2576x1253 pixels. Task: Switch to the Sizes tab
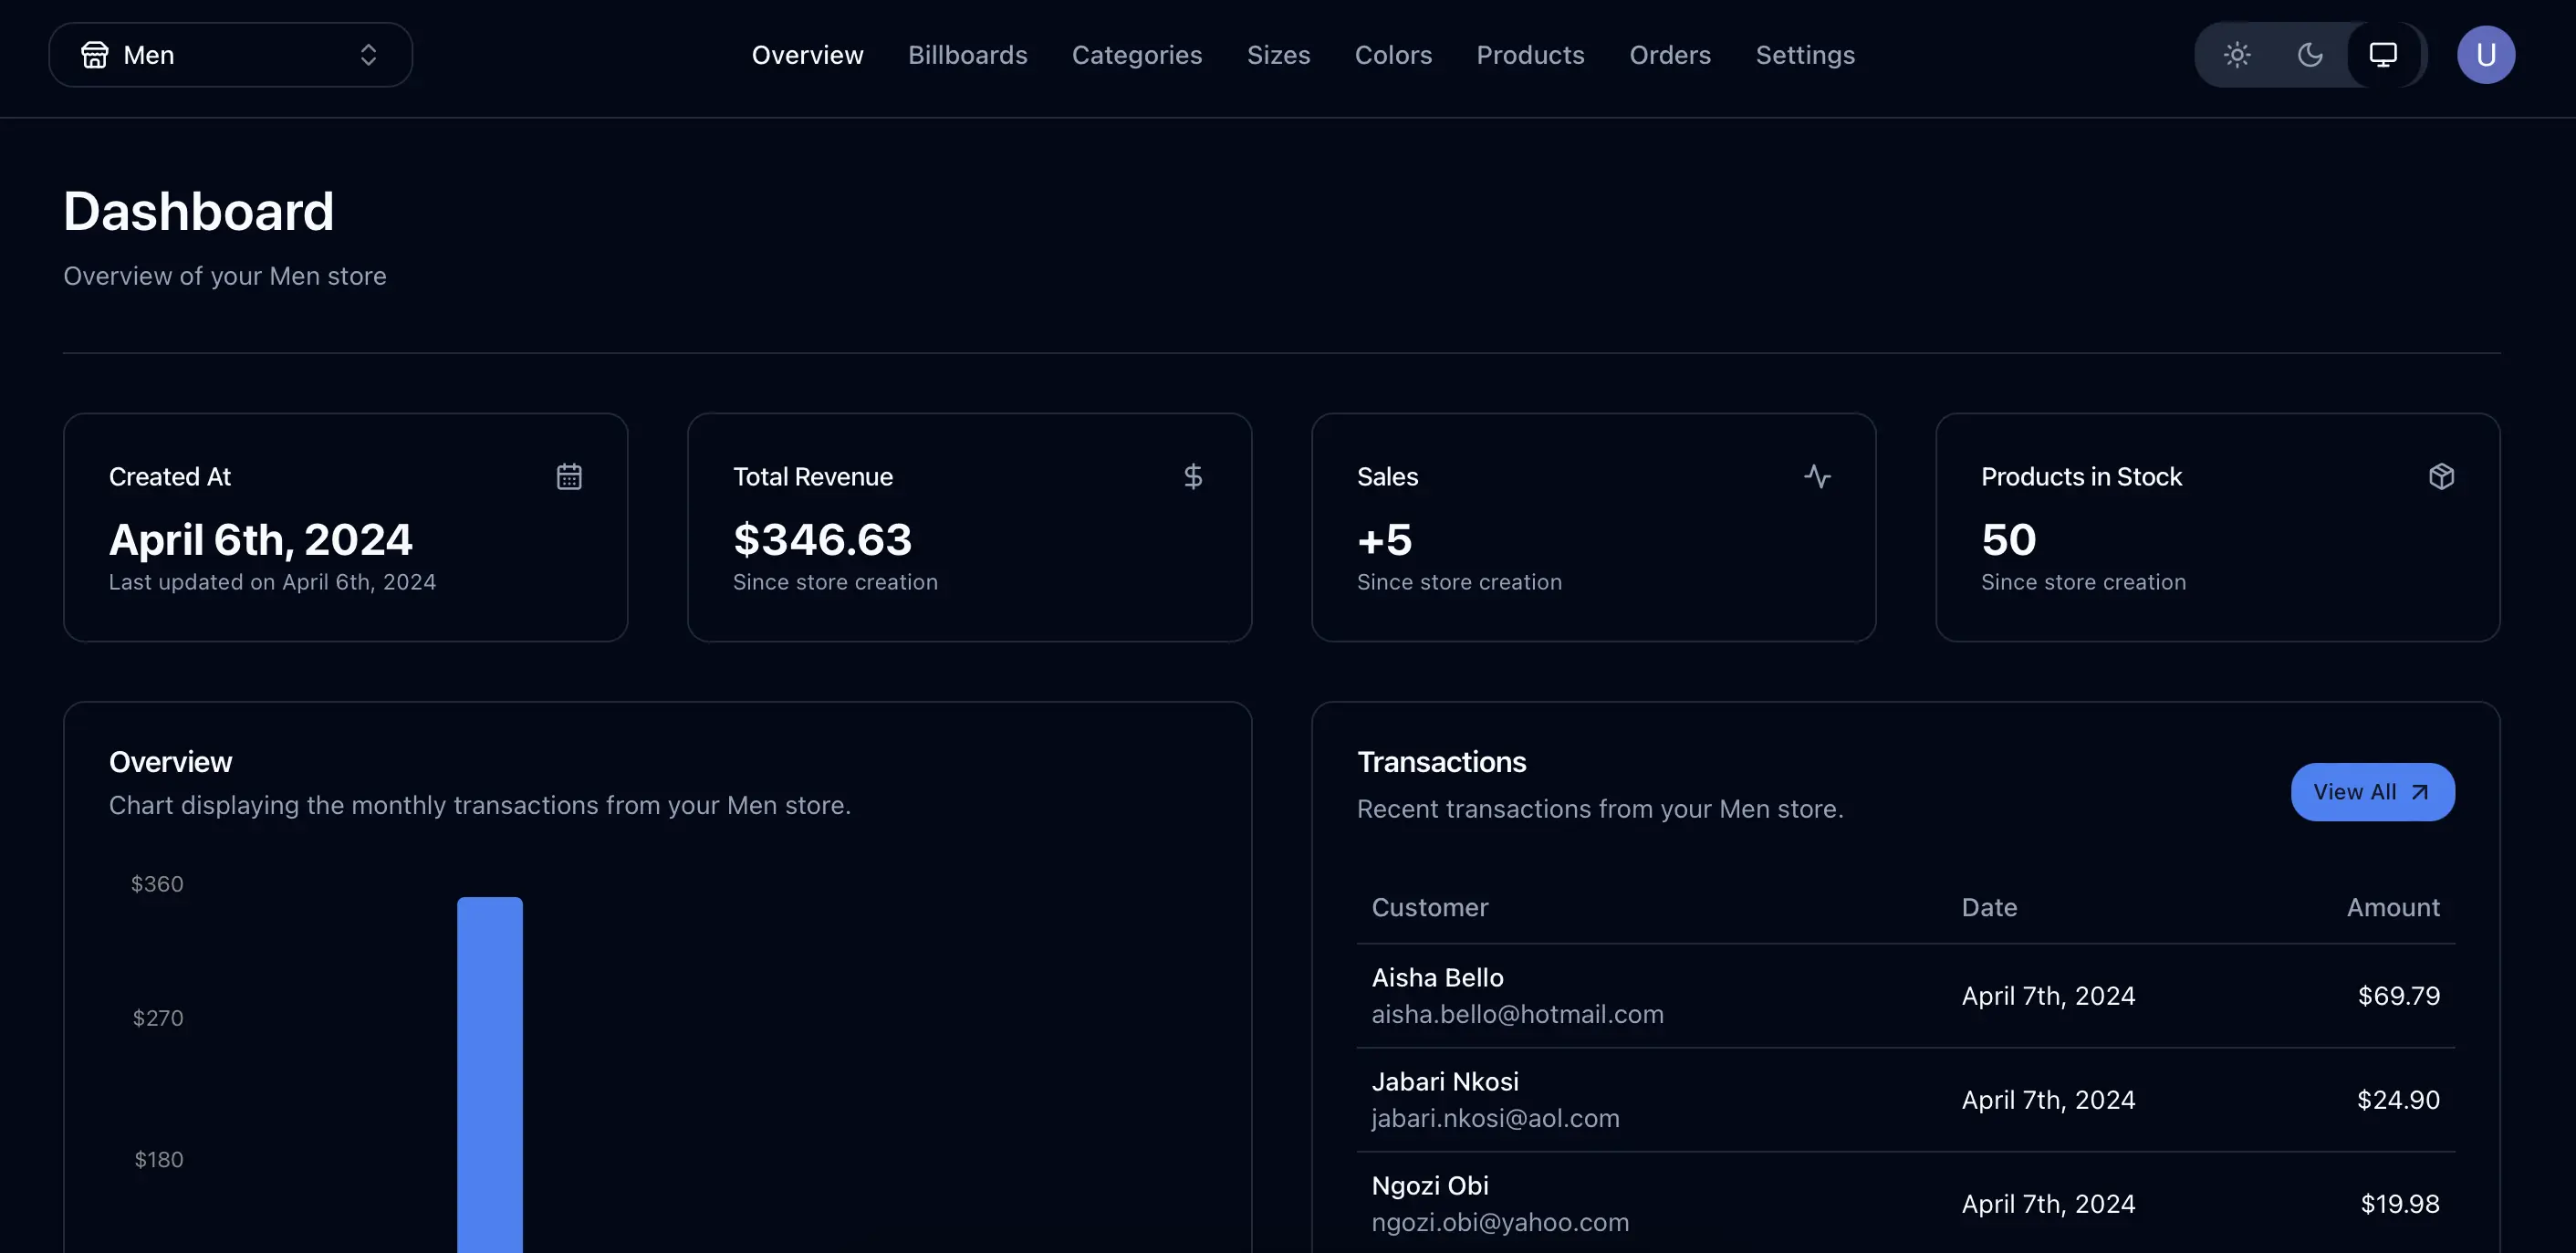pyautogui.click(x=1278, y=55)
